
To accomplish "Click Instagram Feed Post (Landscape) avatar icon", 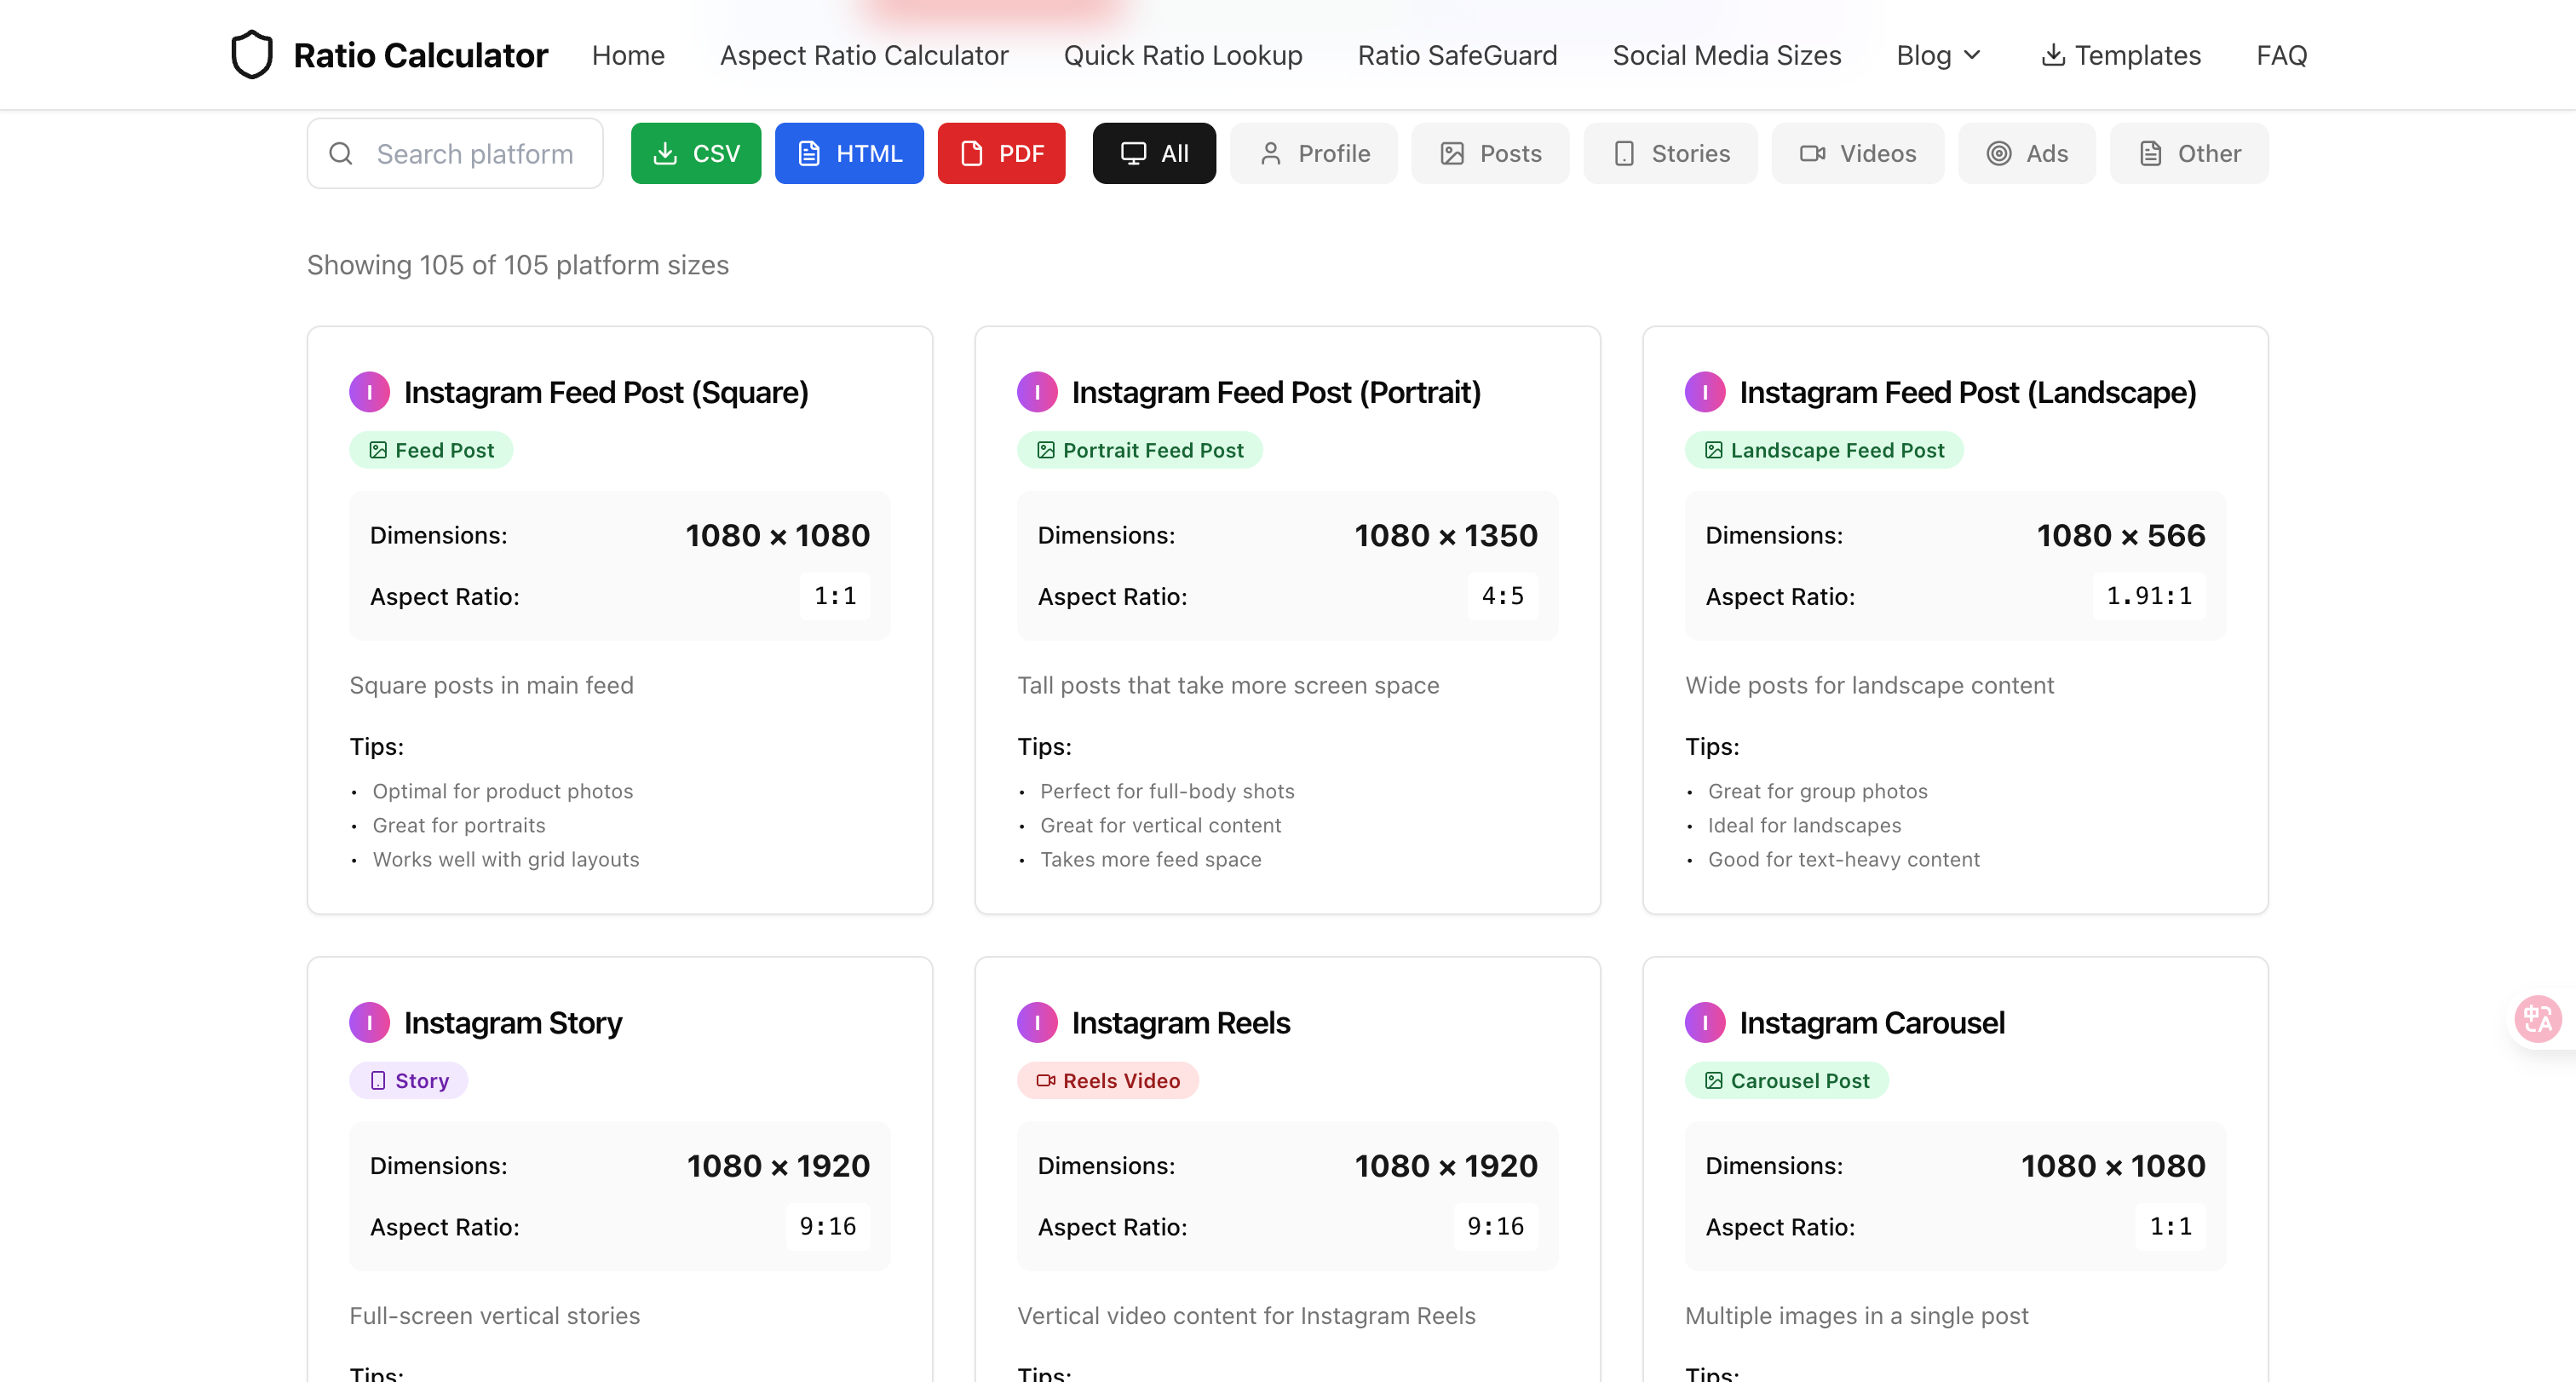I will pyautogui.click(x=1704, y=392).
